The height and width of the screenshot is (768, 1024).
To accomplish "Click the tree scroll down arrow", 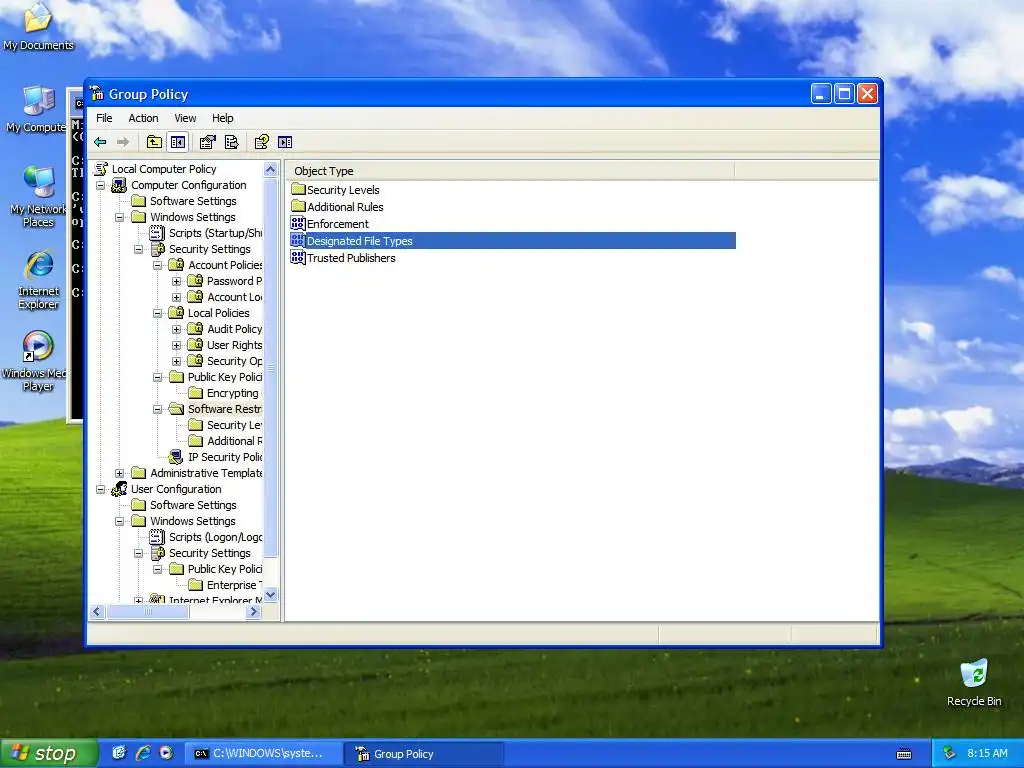I will click(x=270, y=594).
